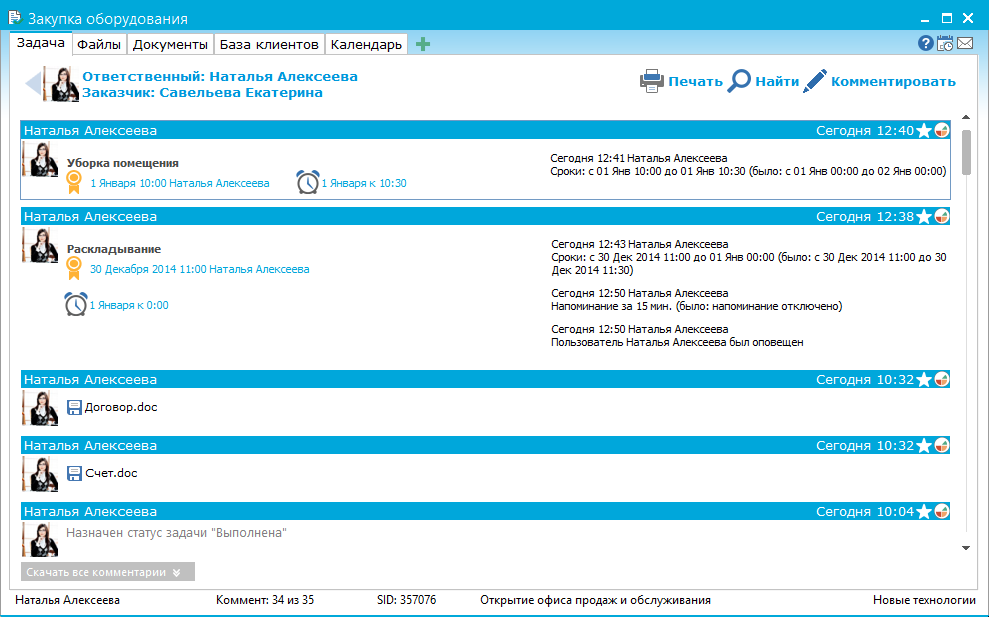This screenshot has height=617, width=989.
Task: Switch to the Календарь tab
Action: pos(366,44)
